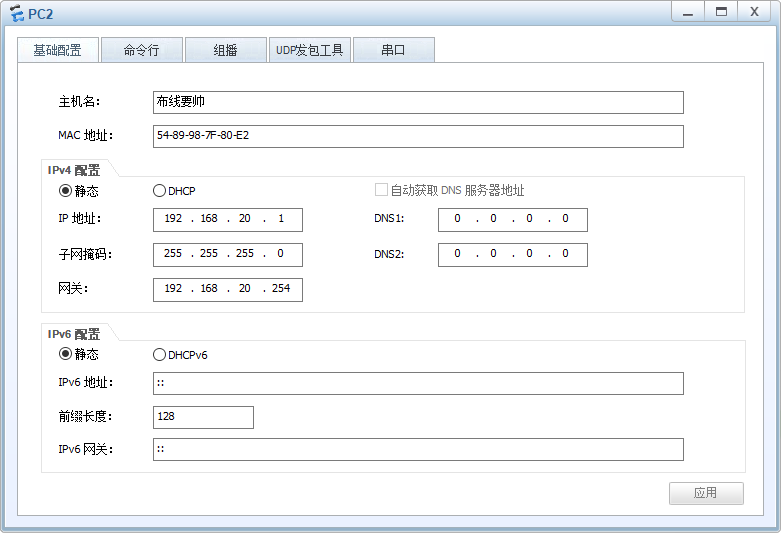Click the 主机名 label
This screenshot has height=533, width=781.
coord(79,102)
